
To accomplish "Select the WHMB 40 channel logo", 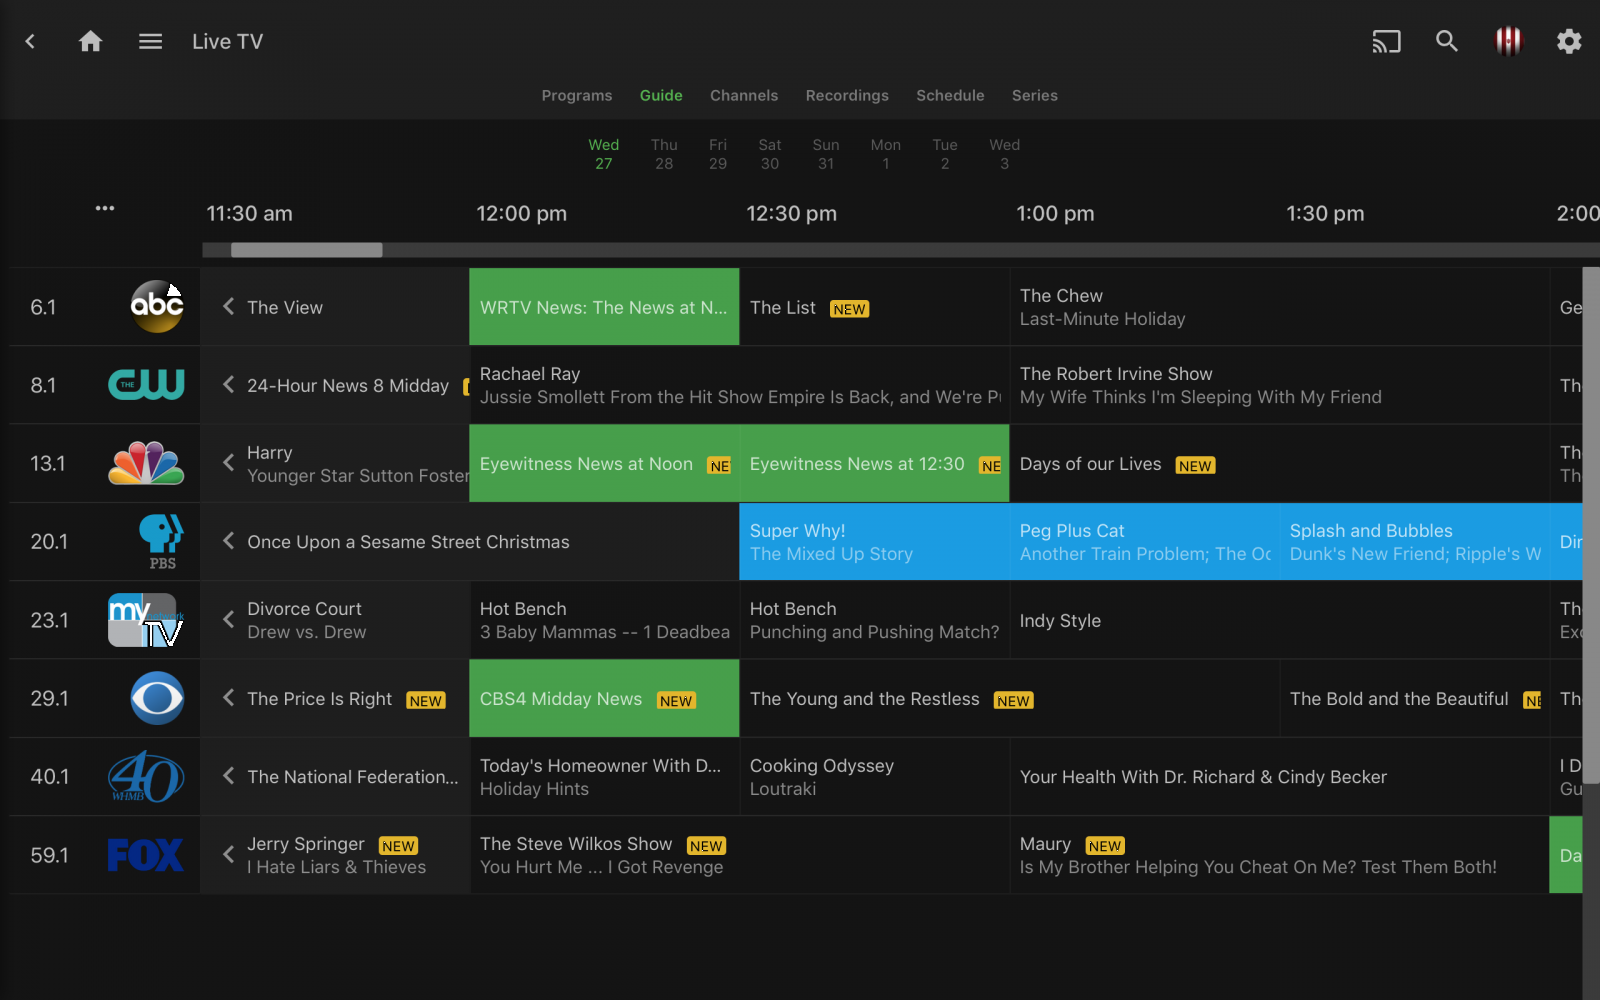I will click(x=146, y=776).
